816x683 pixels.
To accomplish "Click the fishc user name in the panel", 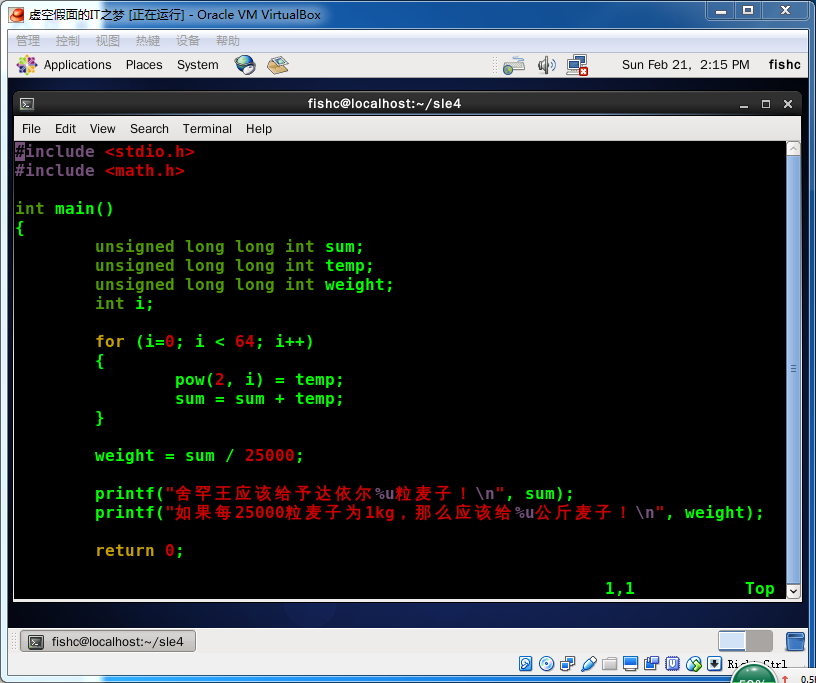I will (x=784, y=65).
